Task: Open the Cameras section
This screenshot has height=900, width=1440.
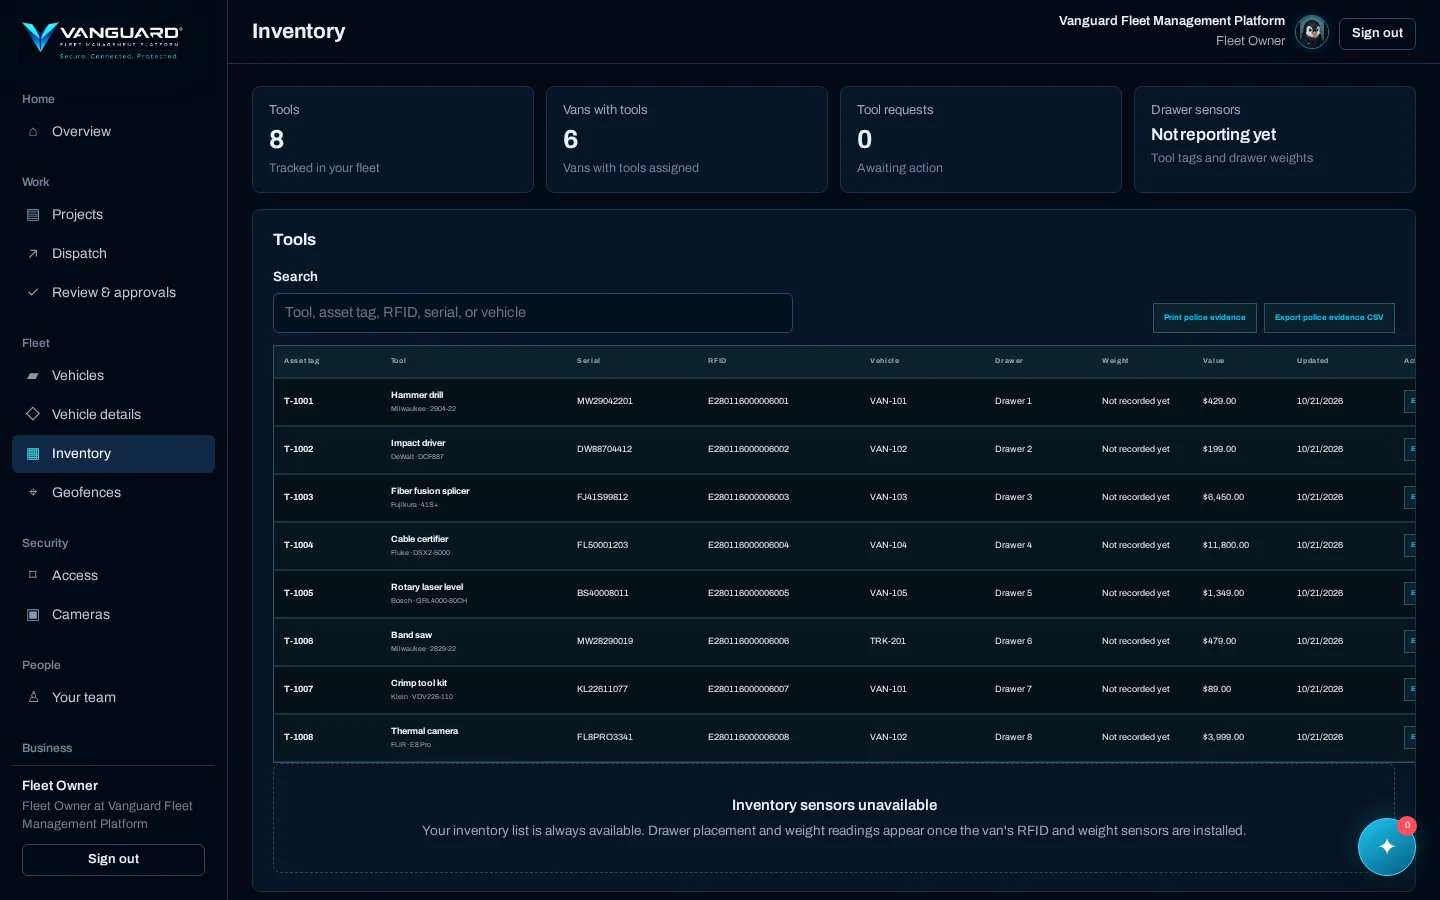Action: pos(113,615)
